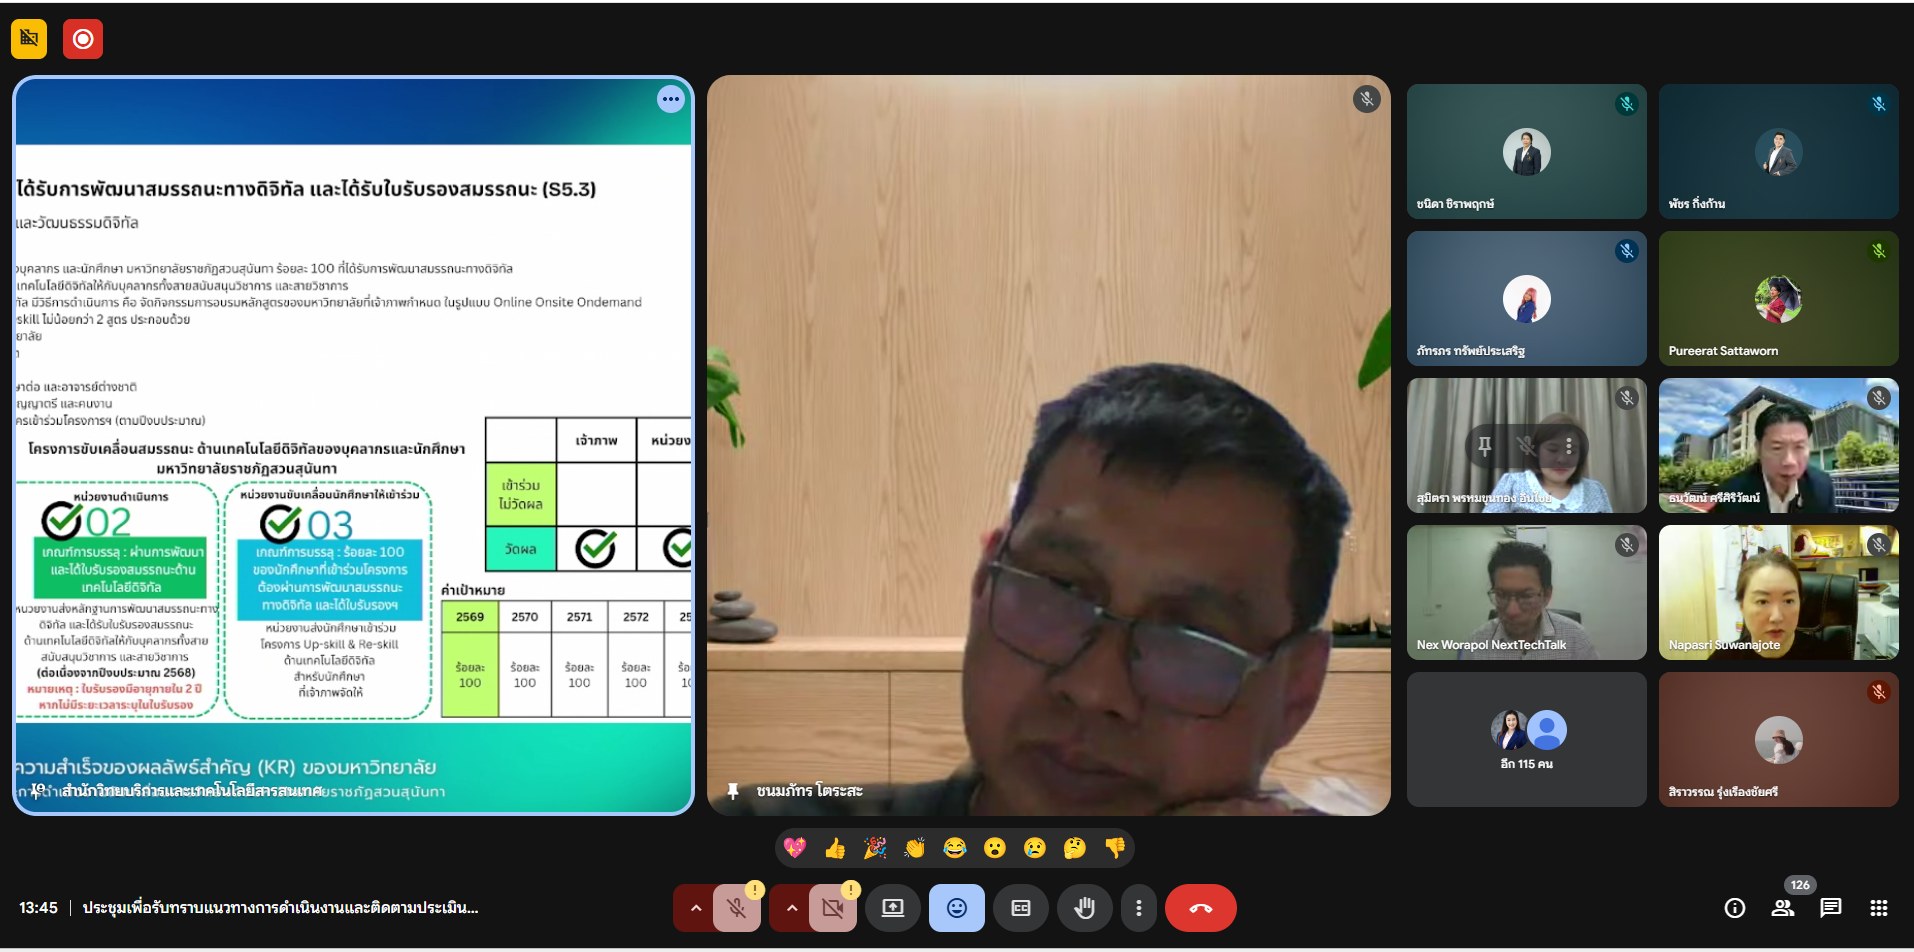Viewport: 1914px width, 952px height.
Task: Turn on the camera
Action: (832, 908)
